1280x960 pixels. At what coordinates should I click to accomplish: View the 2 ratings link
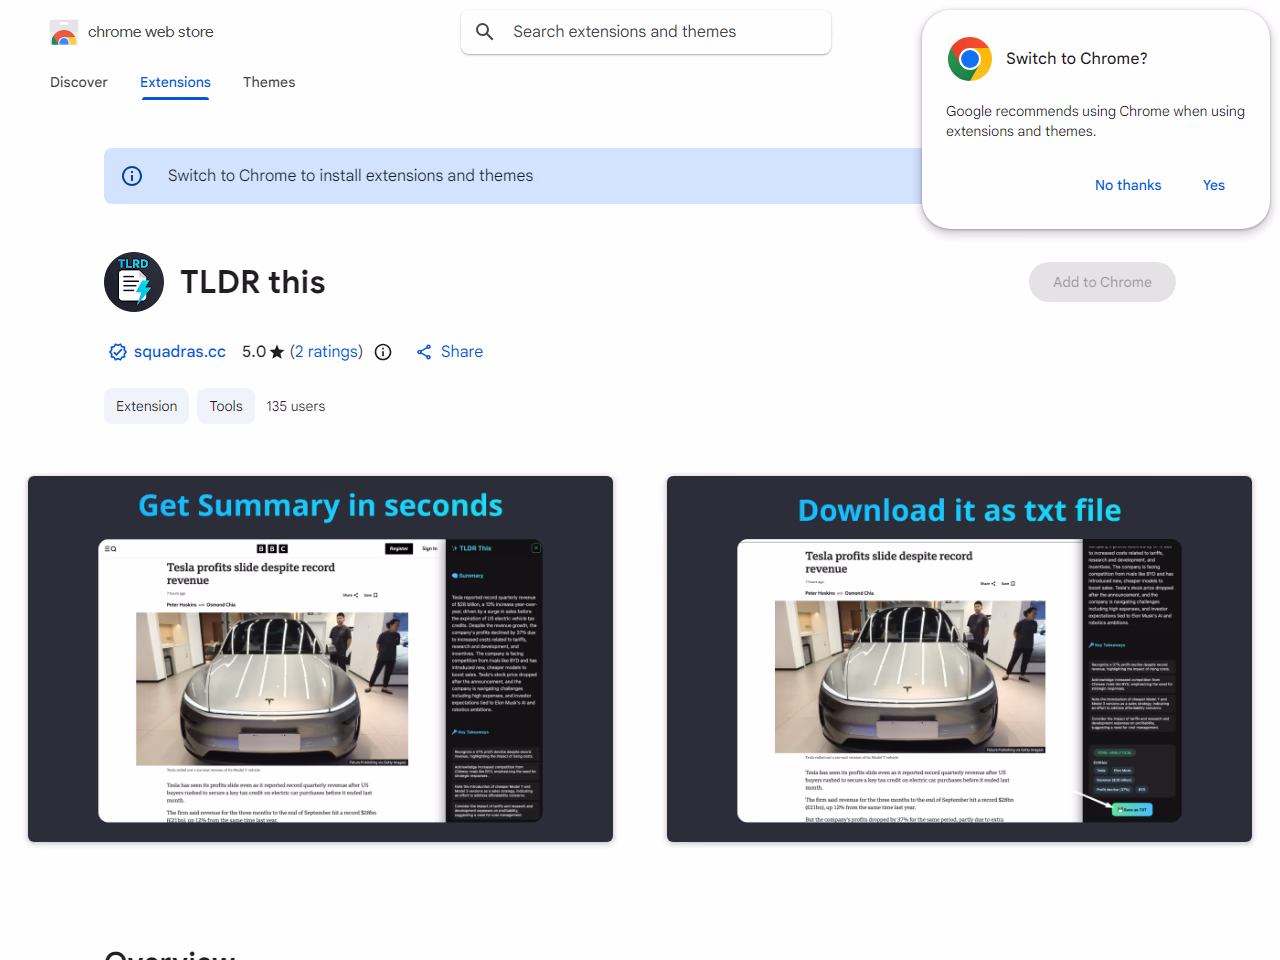(326, 352)
